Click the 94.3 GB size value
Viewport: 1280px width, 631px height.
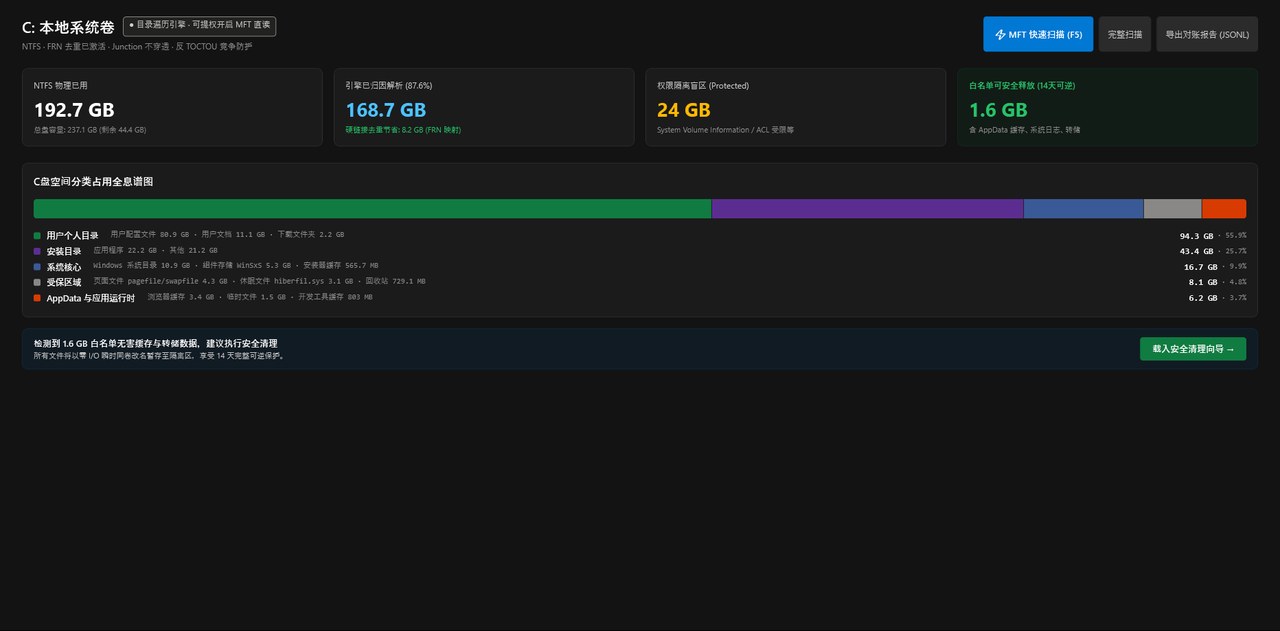pos(1196,235)
